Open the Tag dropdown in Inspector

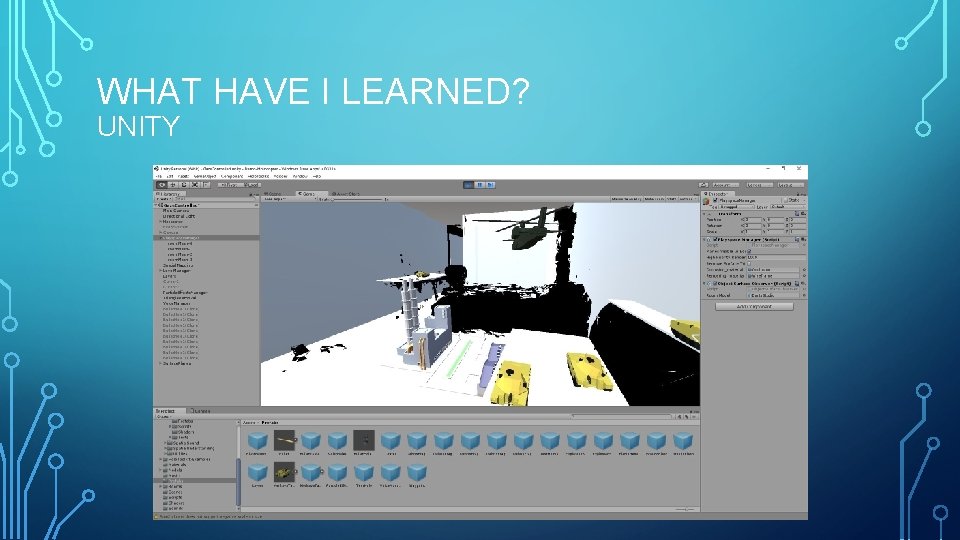pos(736,206)
